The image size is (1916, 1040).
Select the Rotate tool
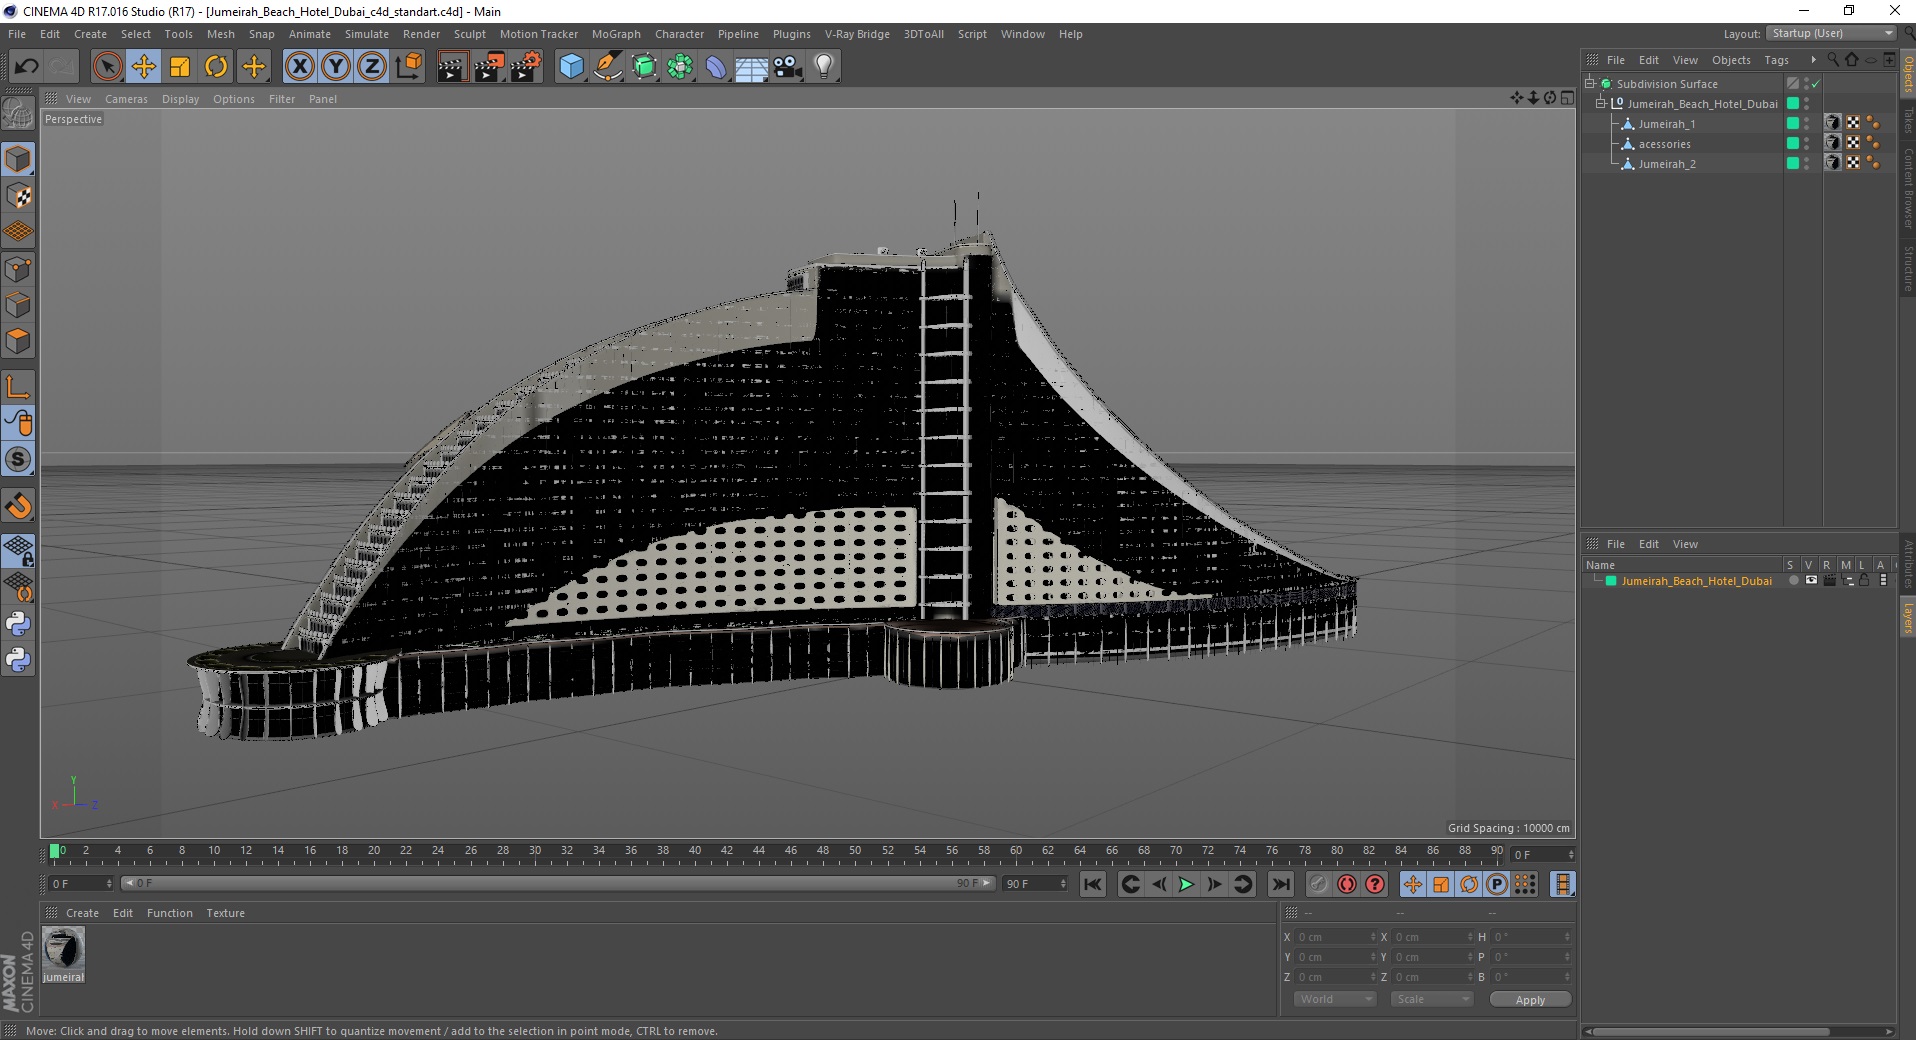[216, 67]
